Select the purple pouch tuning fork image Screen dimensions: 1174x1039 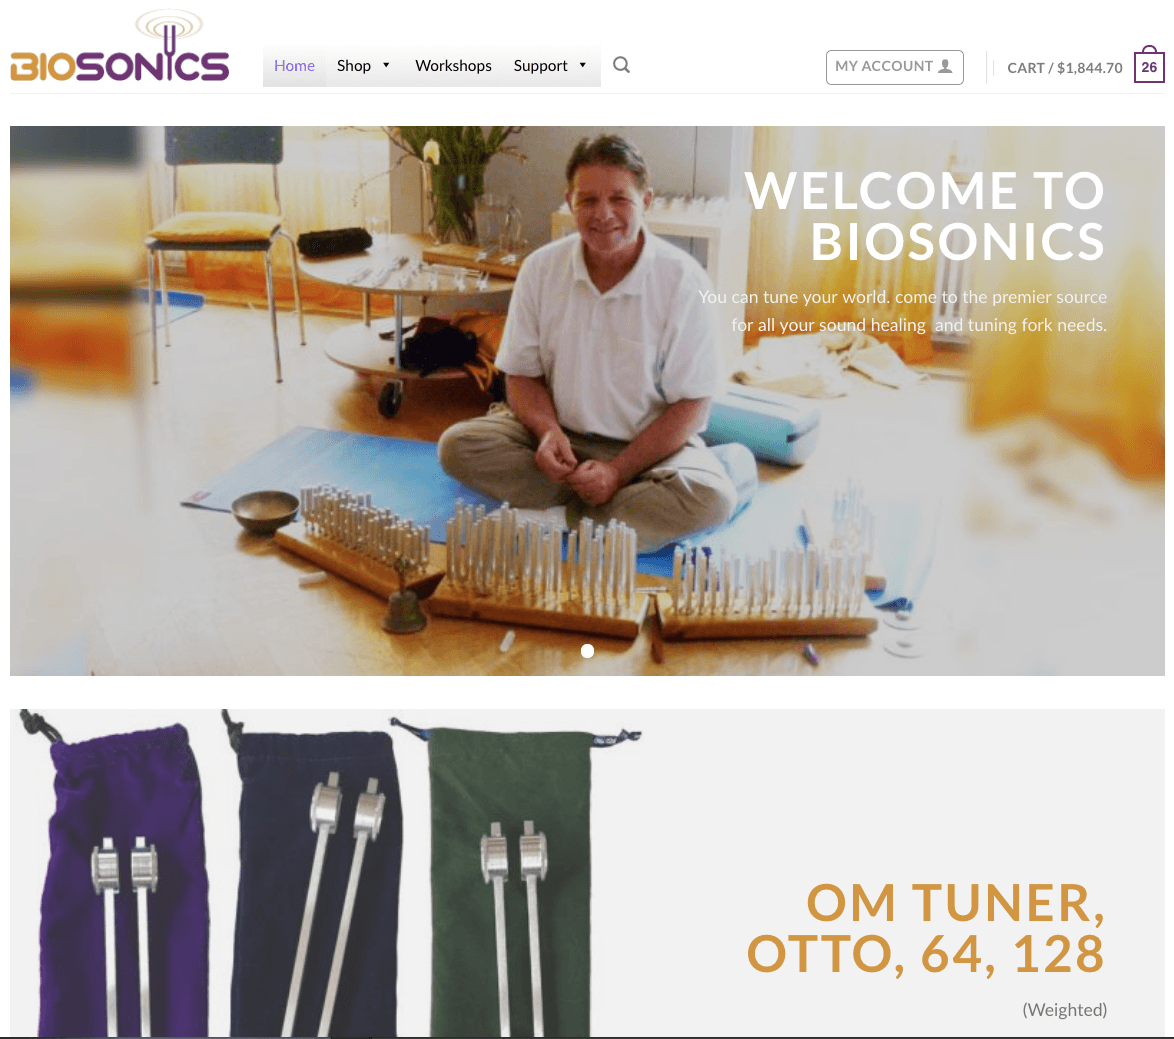click(124, 874)
